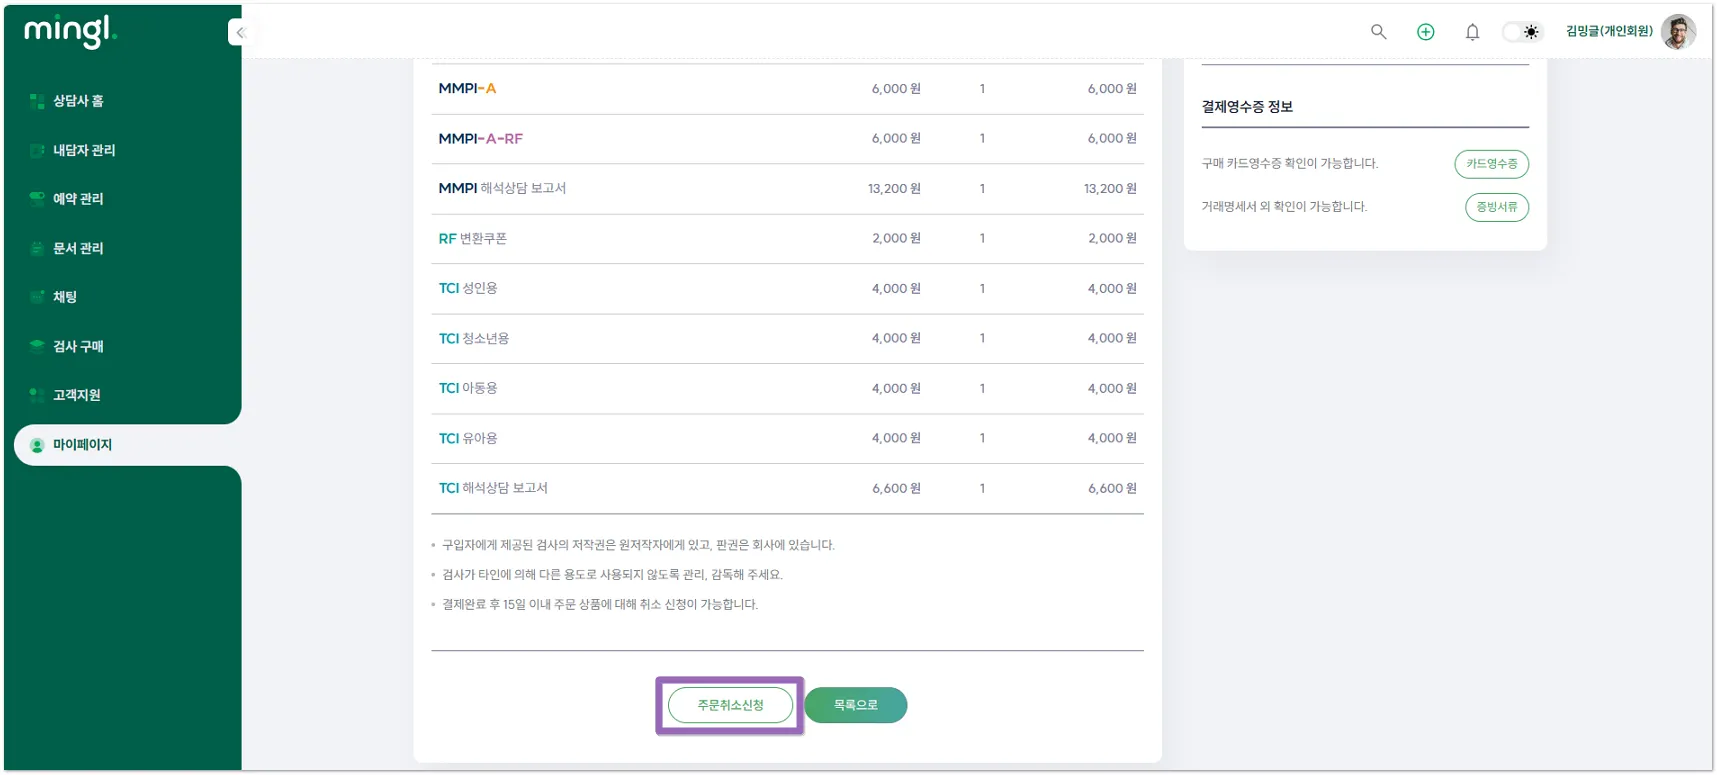Open the 김밍글(개인회원) account name

[x=1608, y=32]
